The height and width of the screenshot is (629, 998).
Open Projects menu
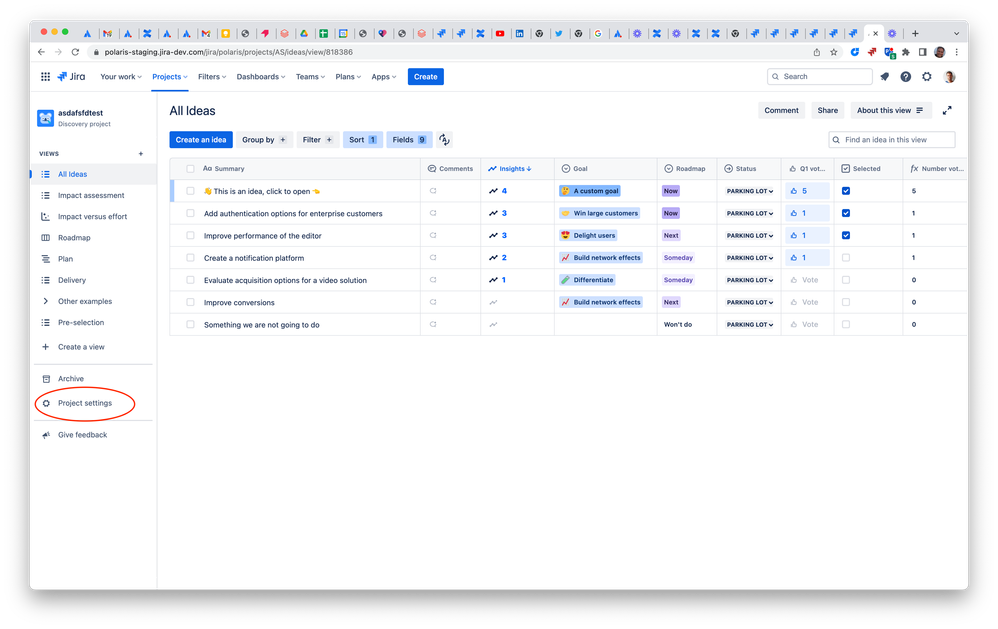(170, 76)
